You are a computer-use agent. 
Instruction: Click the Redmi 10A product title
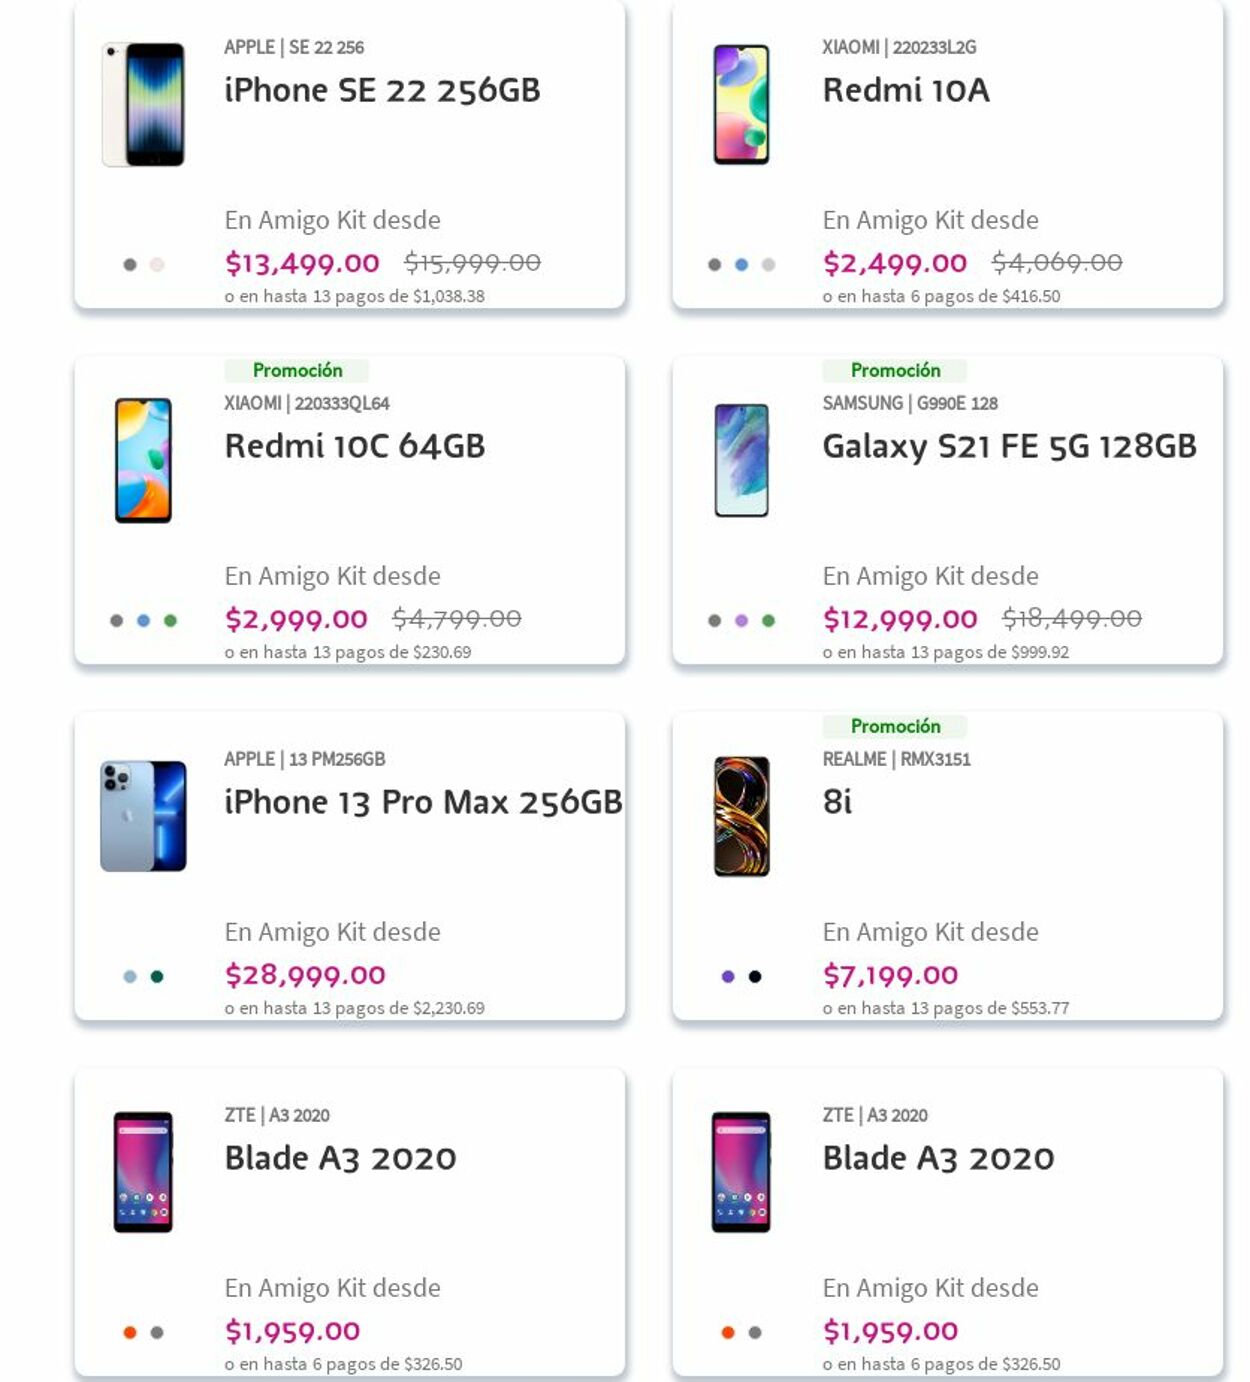(906, 91)
